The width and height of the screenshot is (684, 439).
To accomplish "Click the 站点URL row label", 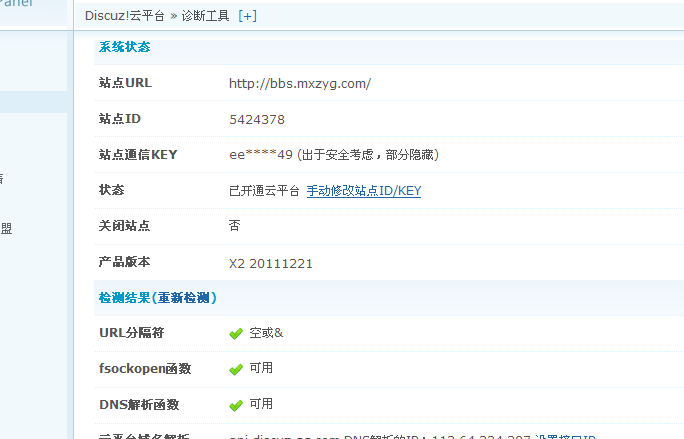I will (x=125, y=82).
